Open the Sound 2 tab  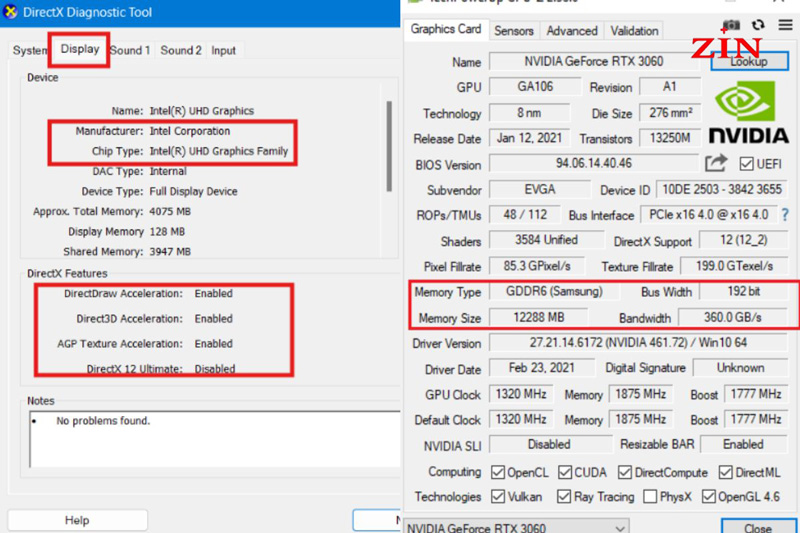181,50
